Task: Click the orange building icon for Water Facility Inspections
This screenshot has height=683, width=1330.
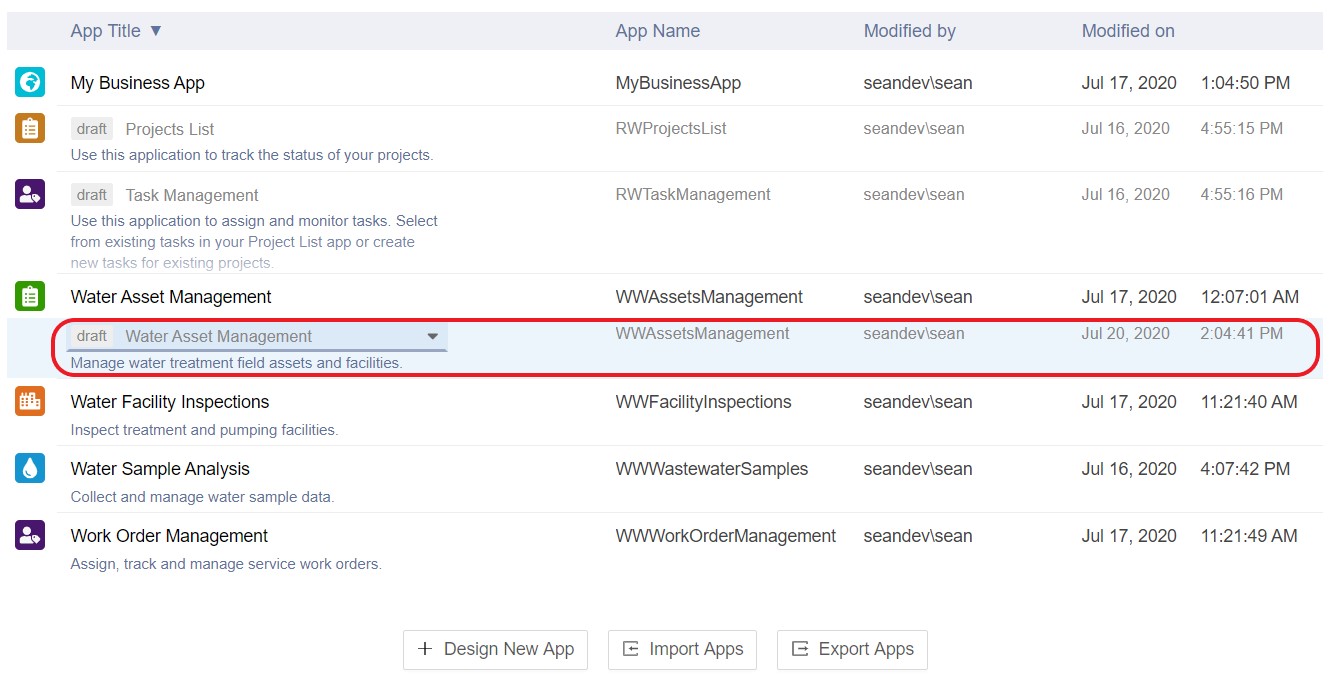Action: (30, 401)
